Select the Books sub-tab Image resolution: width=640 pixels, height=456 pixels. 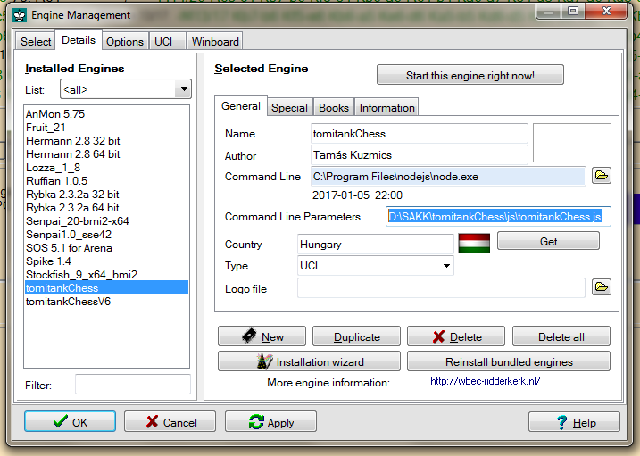[334, 108]
